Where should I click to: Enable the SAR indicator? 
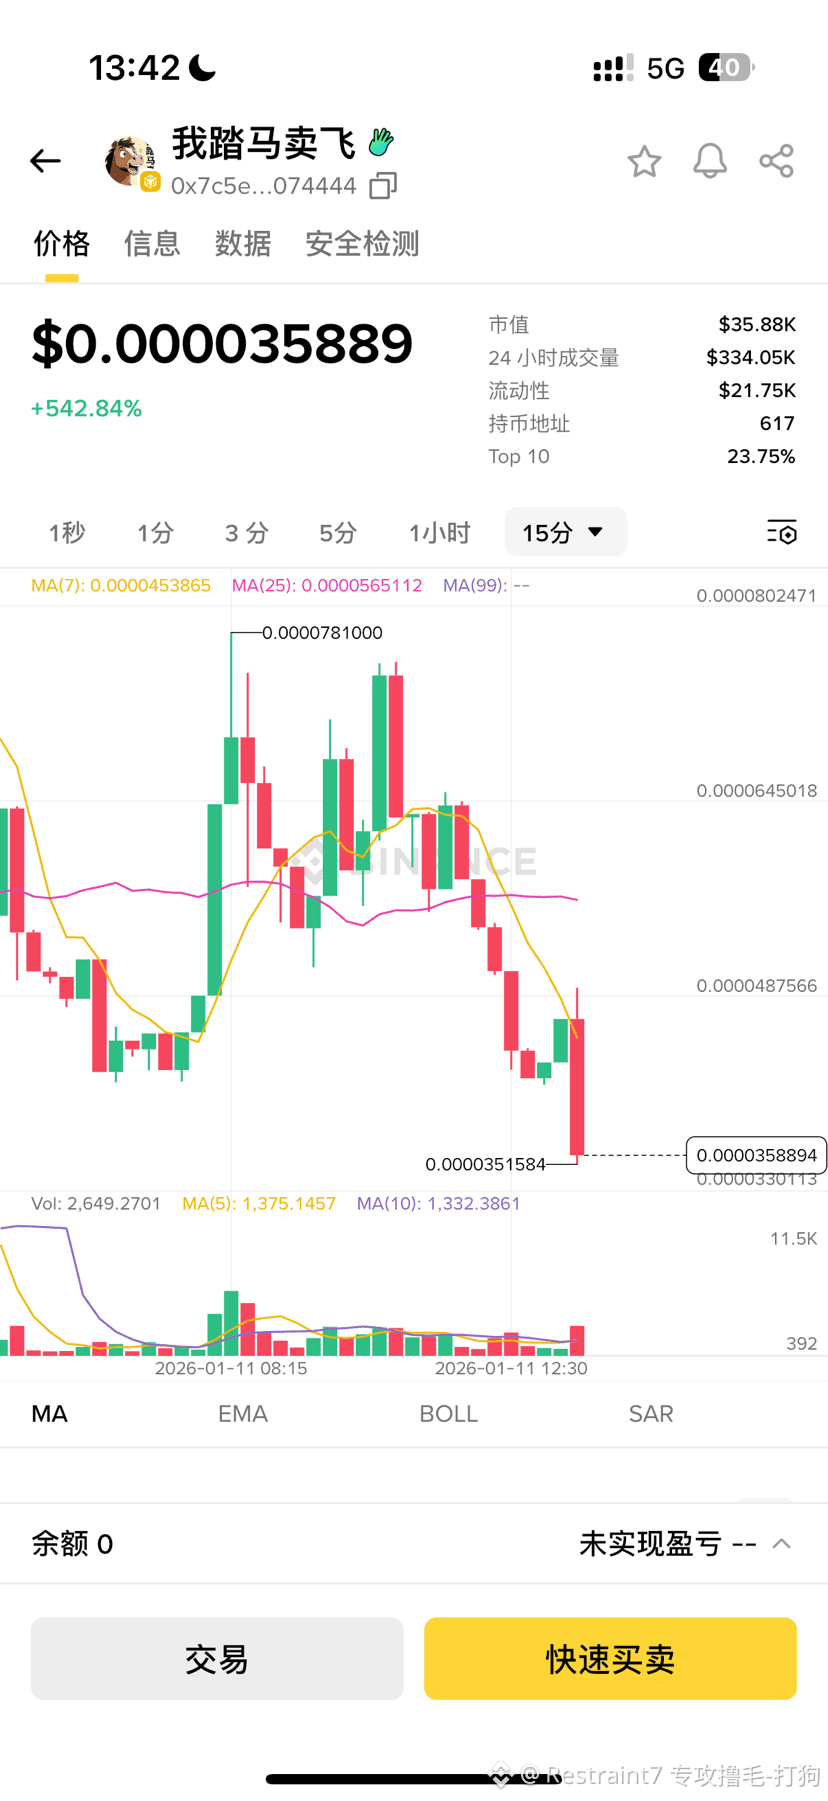(651, 1414)
